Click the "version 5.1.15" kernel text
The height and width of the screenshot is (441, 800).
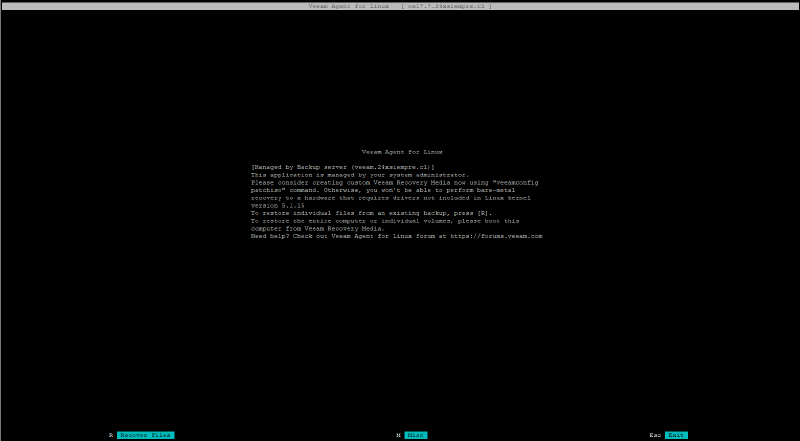(x=278, y=206)
